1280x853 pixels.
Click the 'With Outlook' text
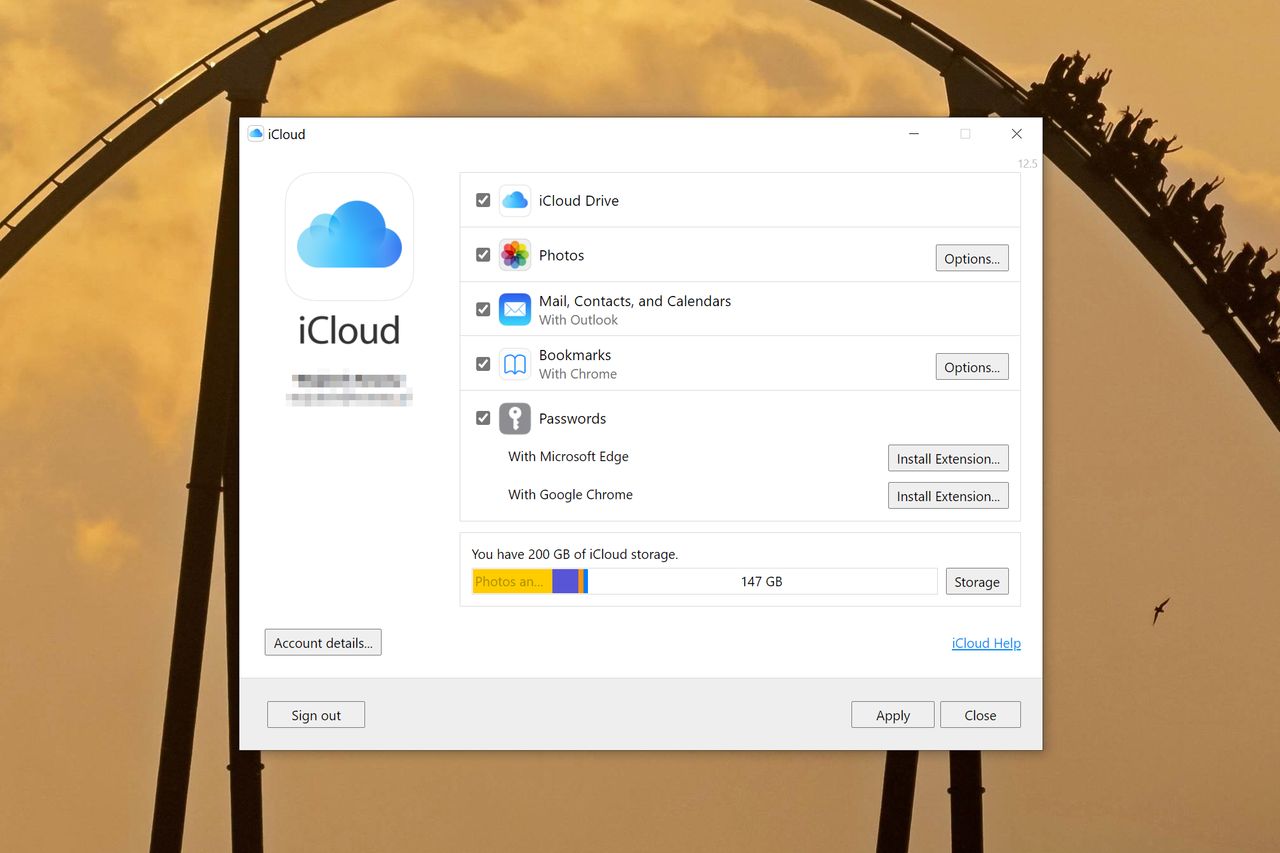coord(578,320)
